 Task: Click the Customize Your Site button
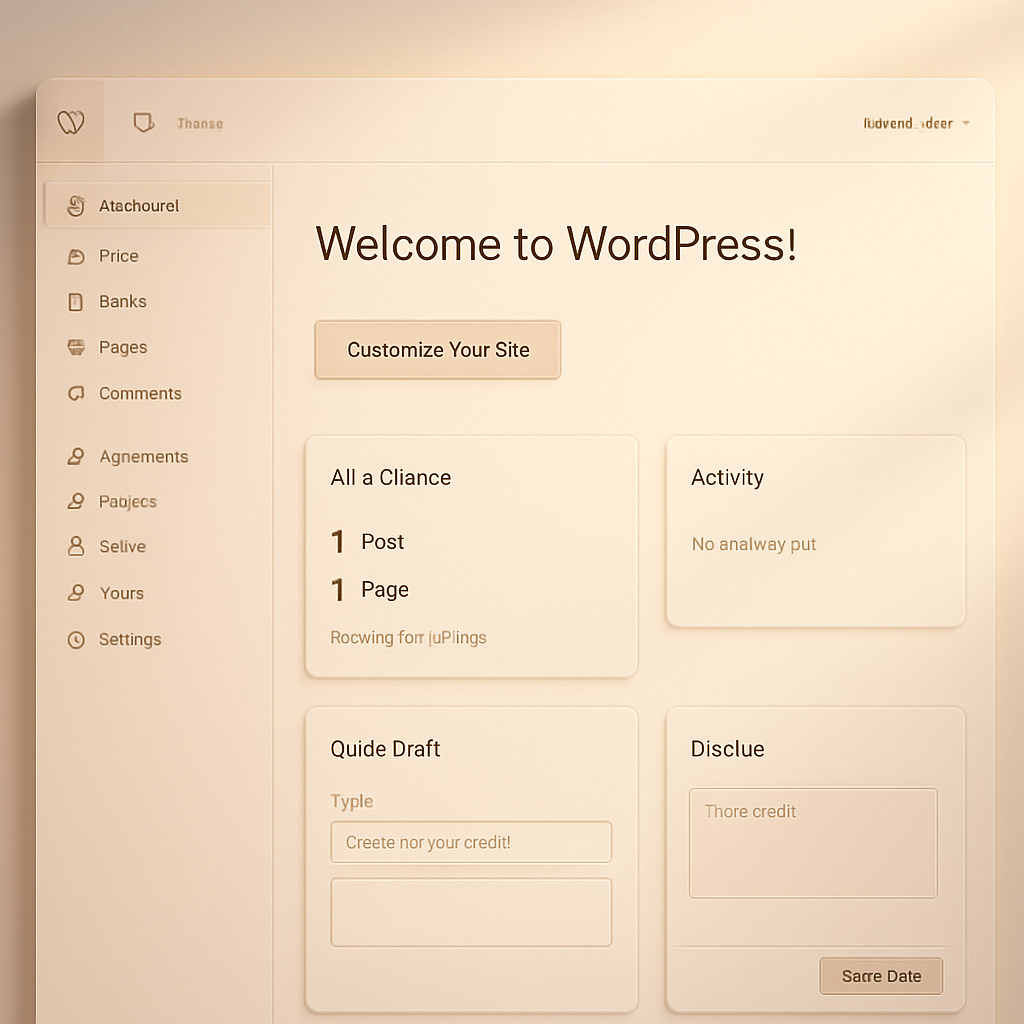[438, 349]
